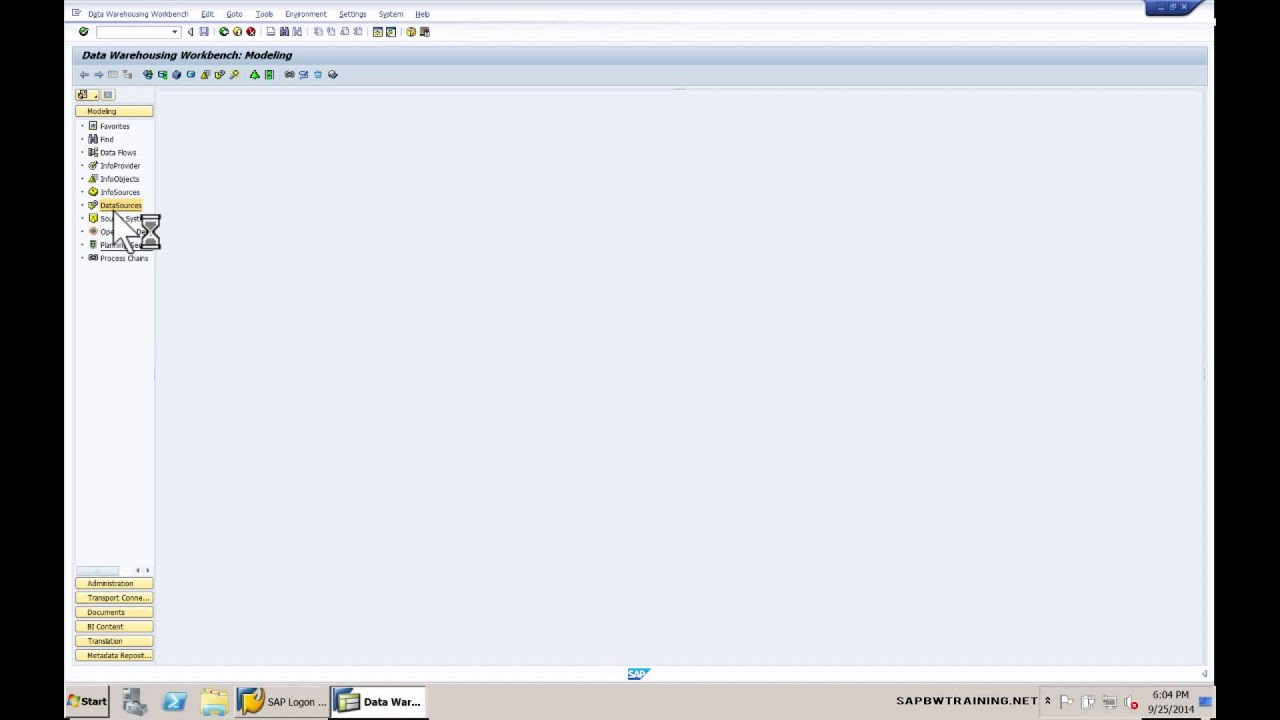
Task: Select Find in the Modeling tree
Action: (106, 140)
